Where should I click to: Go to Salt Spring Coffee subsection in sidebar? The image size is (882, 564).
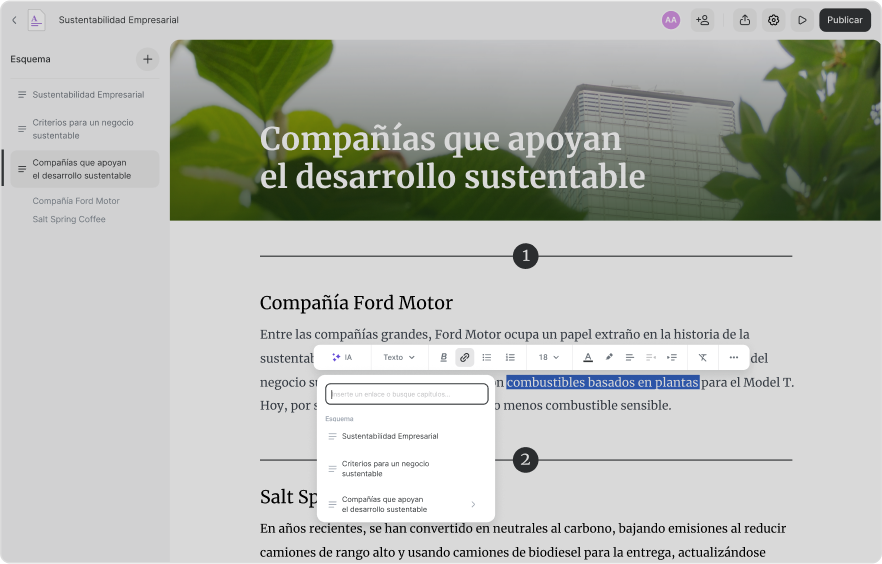[69, 219]
